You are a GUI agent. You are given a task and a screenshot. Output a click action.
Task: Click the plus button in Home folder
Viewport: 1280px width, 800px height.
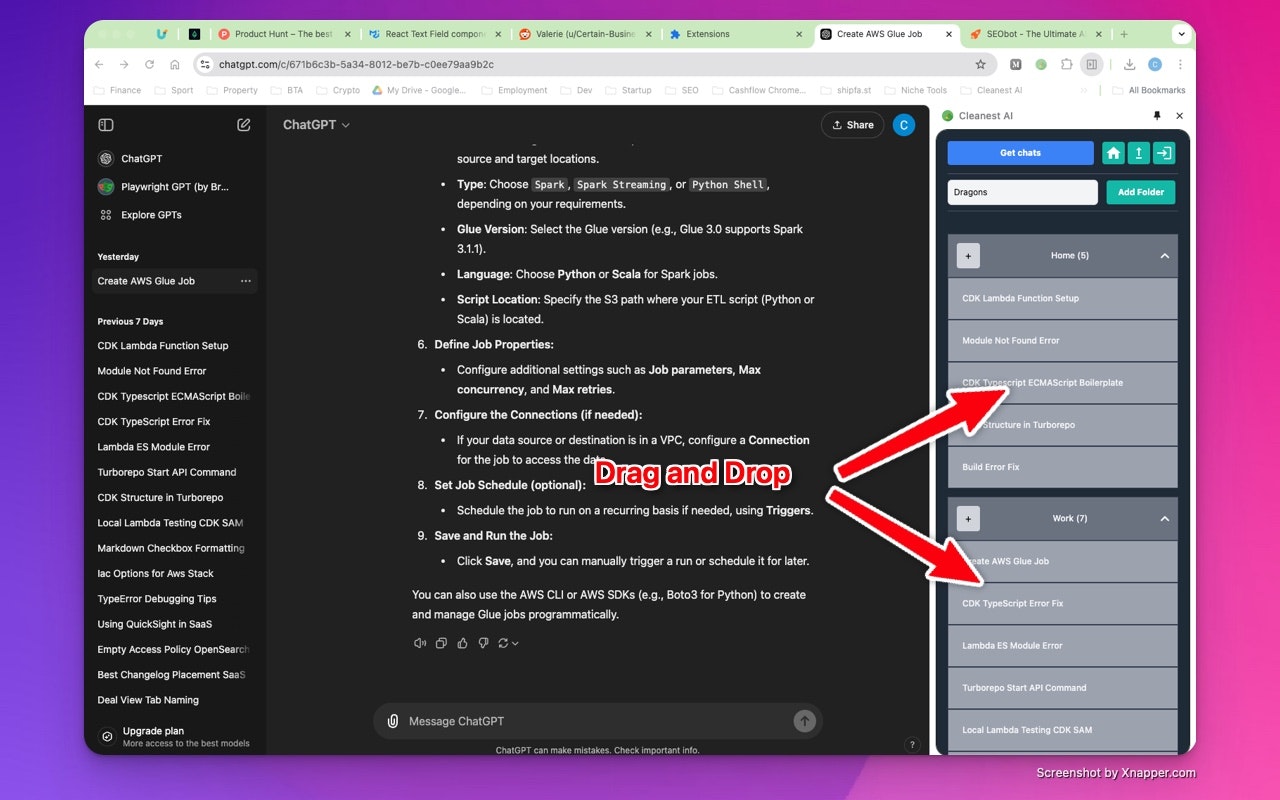pos(968,256)
